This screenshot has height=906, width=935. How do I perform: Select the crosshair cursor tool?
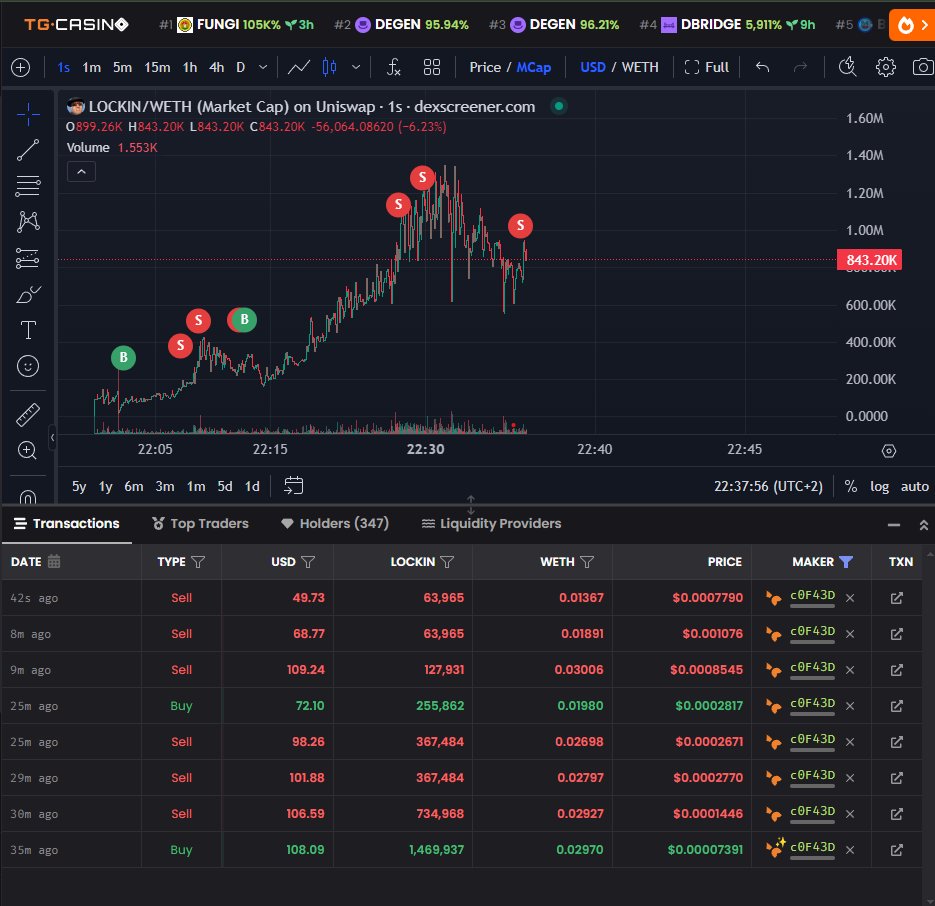tap(27, 114)
